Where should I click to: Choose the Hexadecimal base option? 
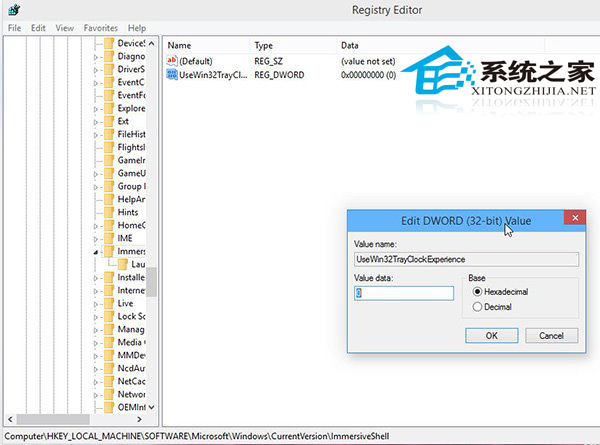pyautogui.click(x=477, y=292)
